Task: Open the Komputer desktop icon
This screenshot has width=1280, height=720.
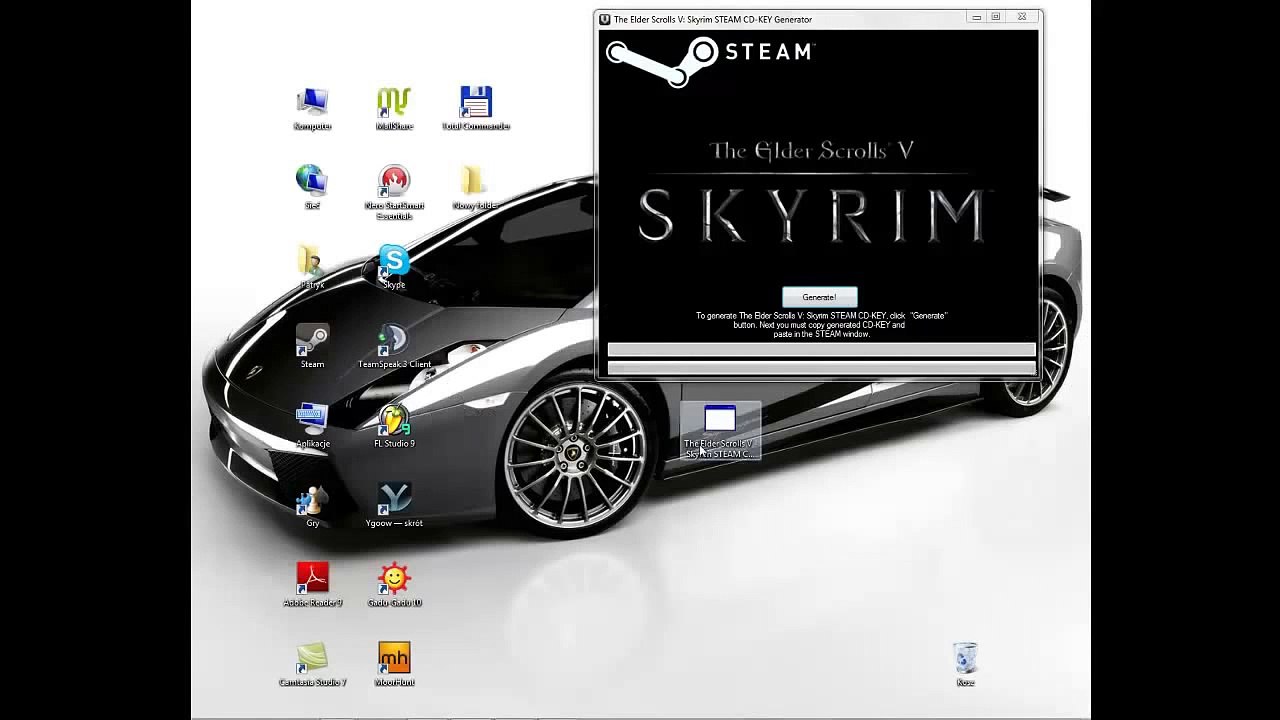Action: coord(312,109)
